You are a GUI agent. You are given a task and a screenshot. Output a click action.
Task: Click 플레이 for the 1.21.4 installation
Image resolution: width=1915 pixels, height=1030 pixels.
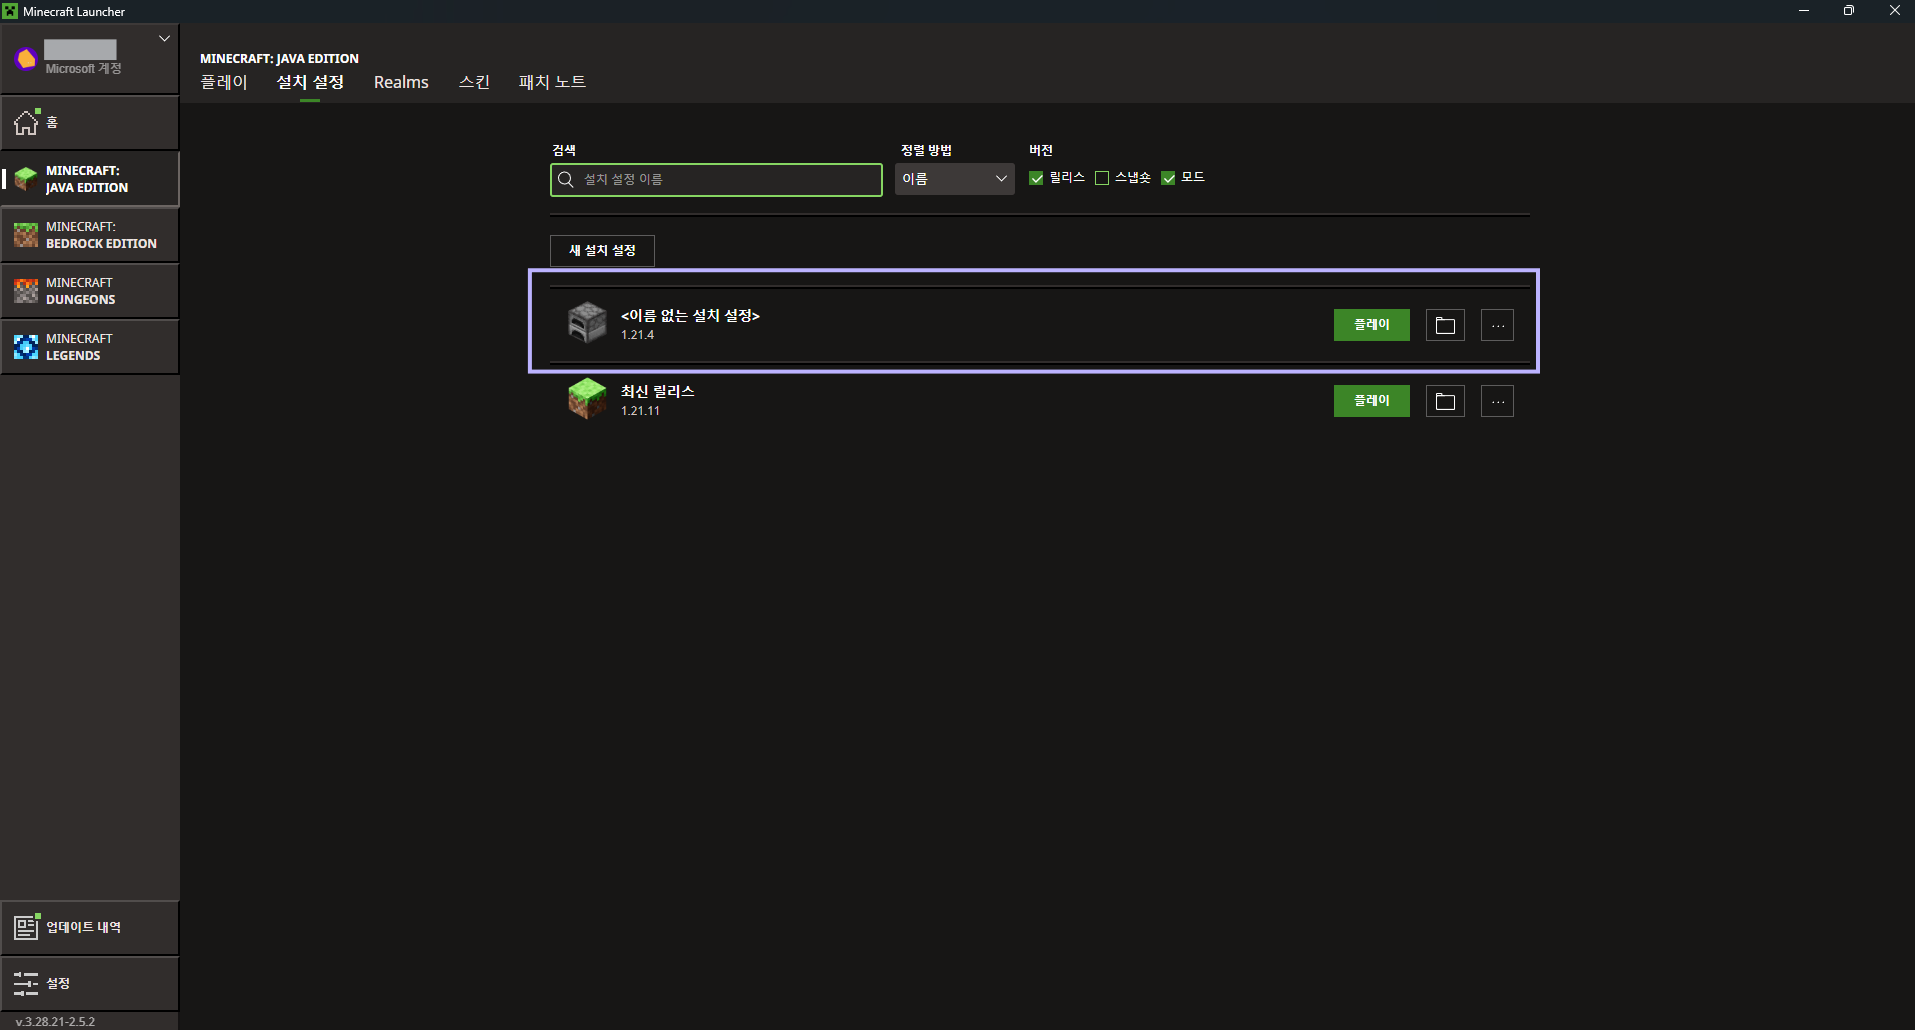click(x=1371, y=325)
